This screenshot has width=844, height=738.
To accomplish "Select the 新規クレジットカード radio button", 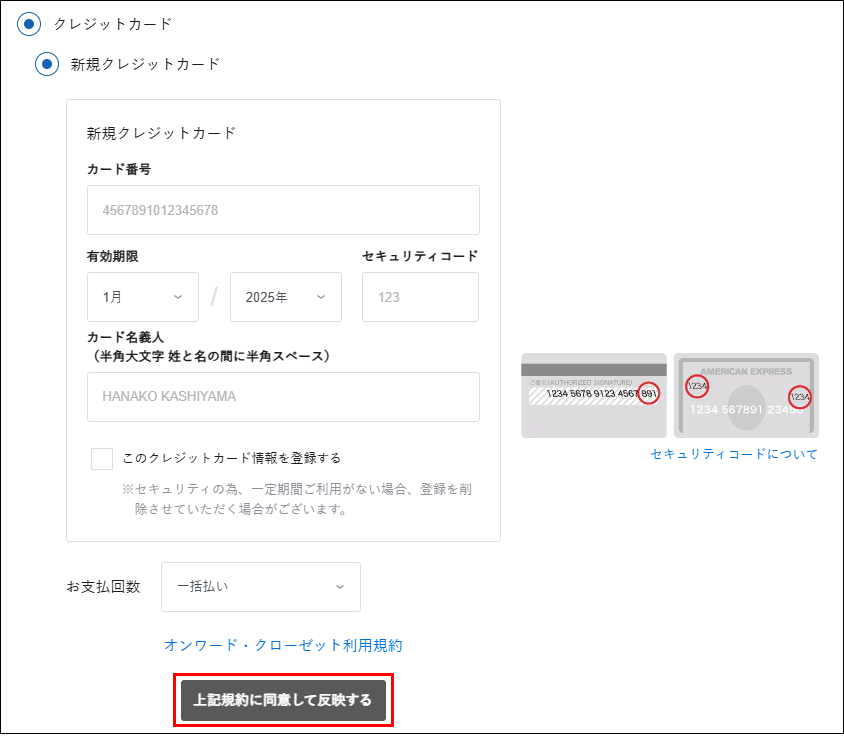I will [47, 64].
